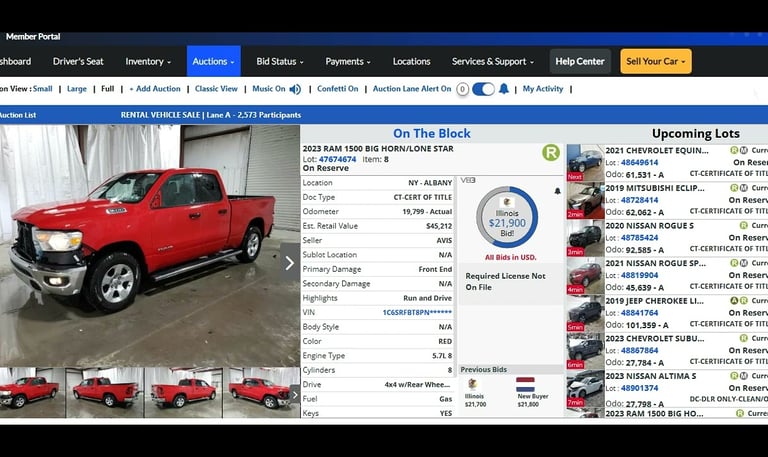Click the 2min Mitsubishi Eclipse thumbnail
Image resolution: width=768 pixels, height=457 pixels.
[585, 200]
